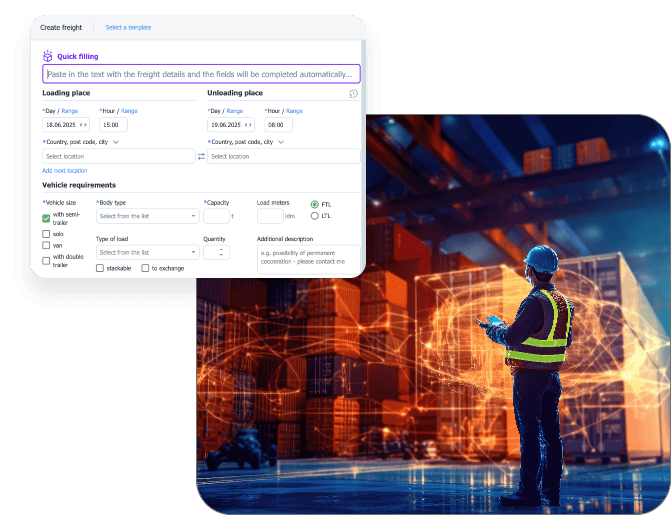Click Add next location link
671x515 pixels.
coord(64,171)
